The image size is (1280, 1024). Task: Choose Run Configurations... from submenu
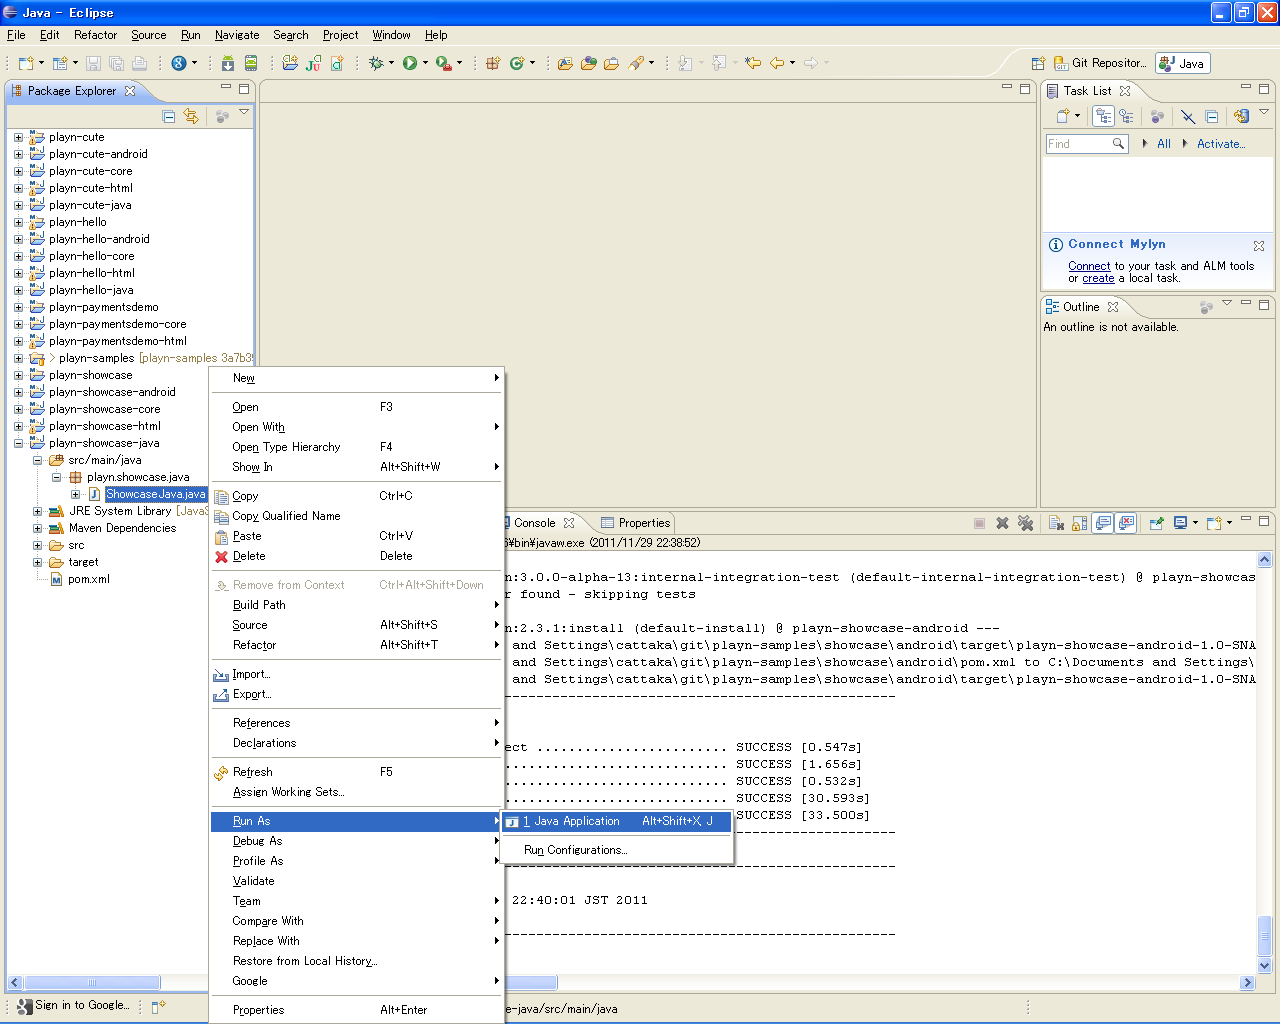[x=576, y=851]
